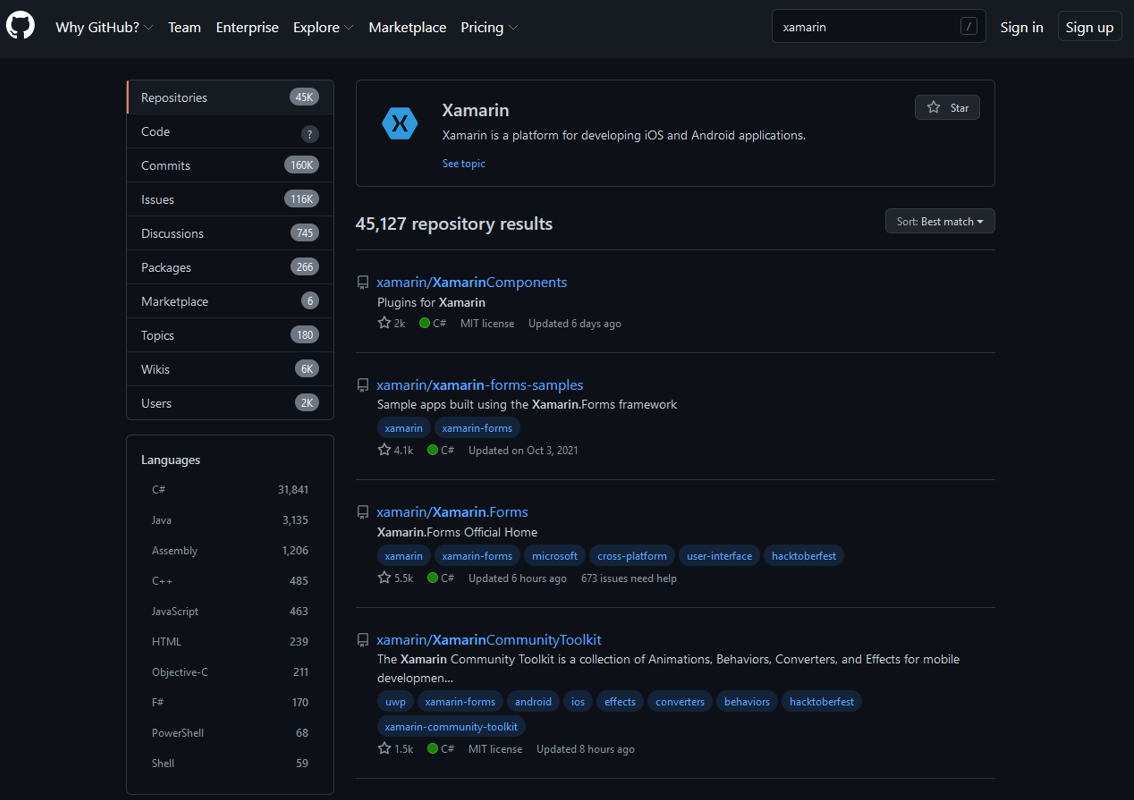Click the behaviors topic tag

pyautogui.click(x=747, y=702)
